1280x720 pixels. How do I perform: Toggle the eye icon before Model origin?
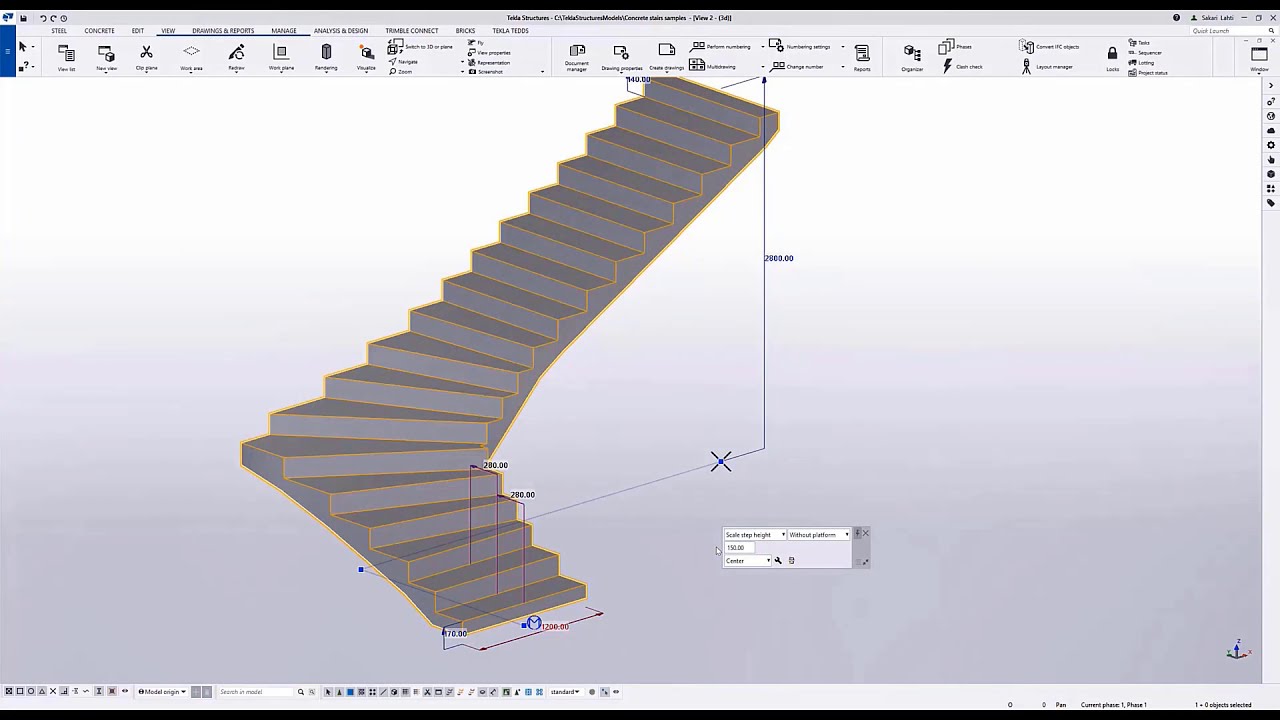(125, 692)
